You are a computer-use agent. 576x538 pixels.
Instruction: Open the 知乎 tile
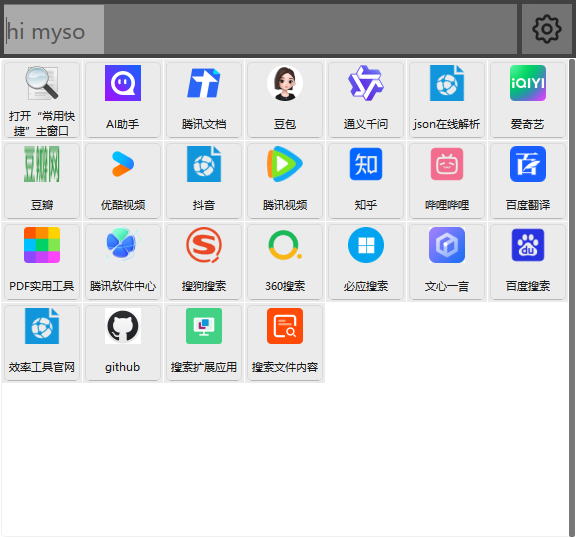[x=366, y=181]
